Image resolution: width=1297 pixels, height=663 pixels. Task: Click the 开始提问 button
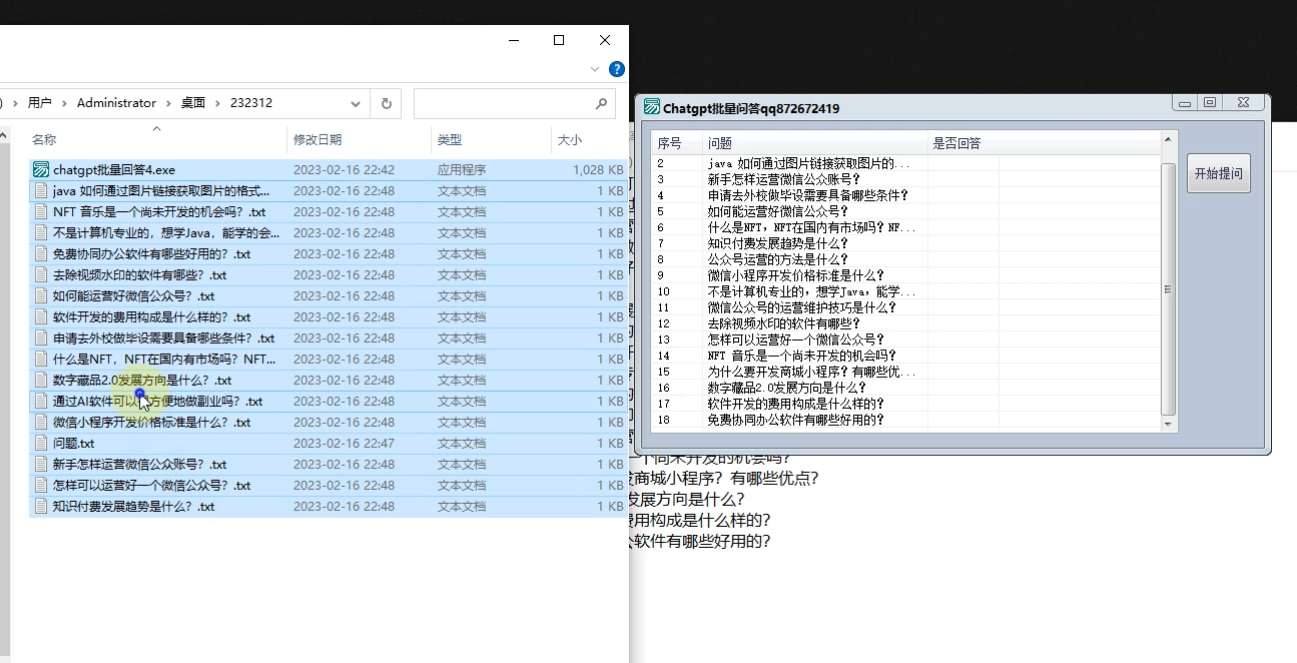[x=1218, y=173]
